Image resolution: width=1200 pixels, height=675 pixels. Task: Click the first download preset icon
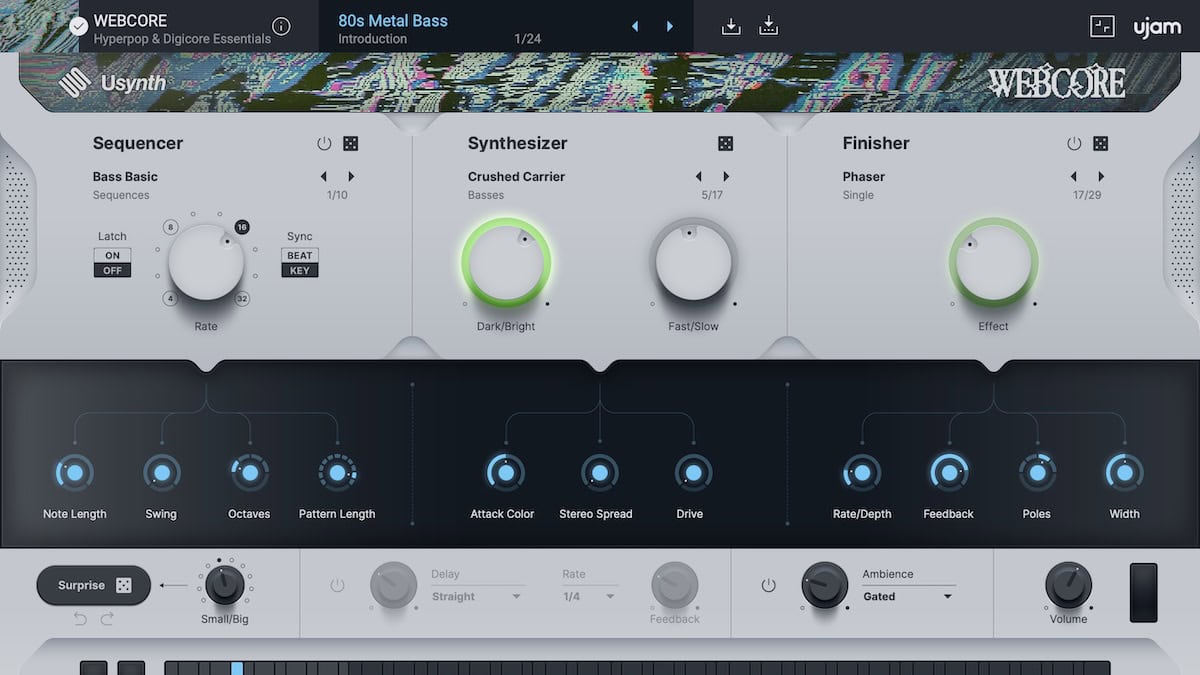click(x=731, y=27)
